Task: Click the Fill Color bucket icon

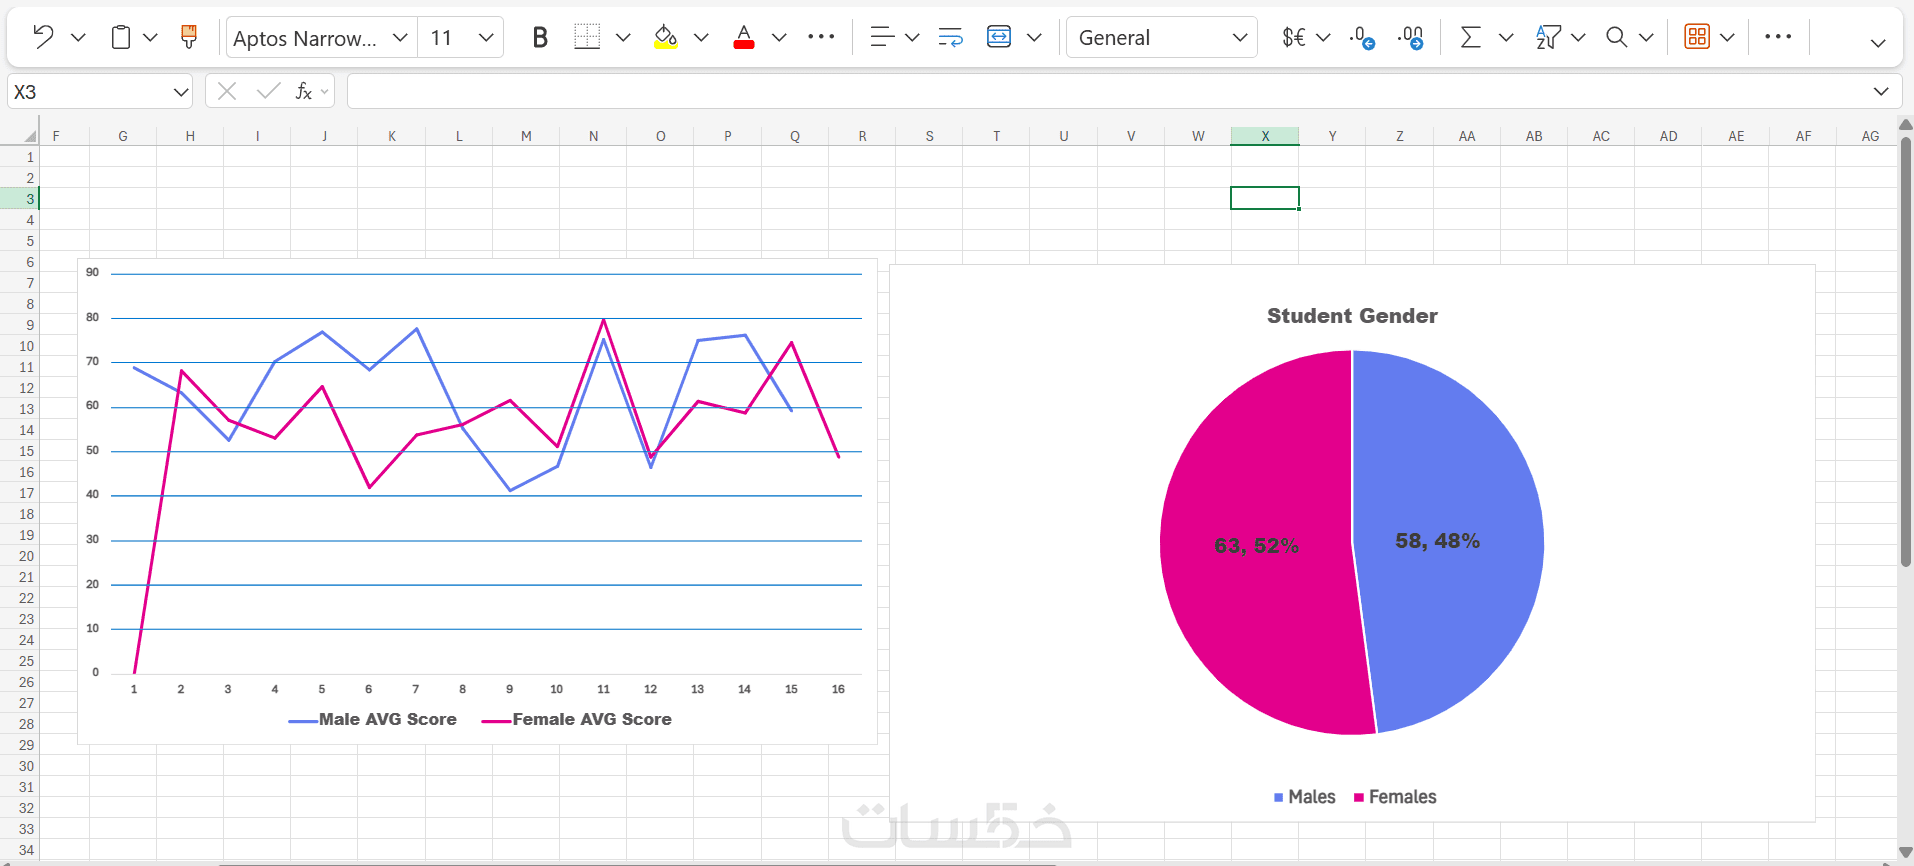Action: (665, 37)
